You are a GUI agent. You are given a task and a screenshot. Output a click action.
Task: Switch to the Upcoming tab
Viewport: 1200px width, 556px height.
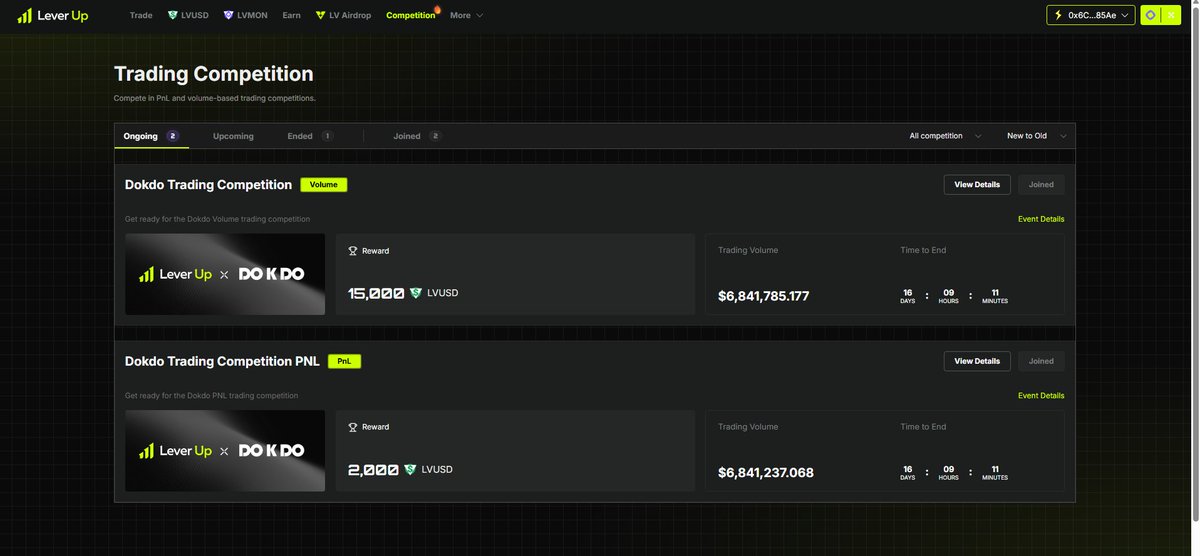(233, 136)
